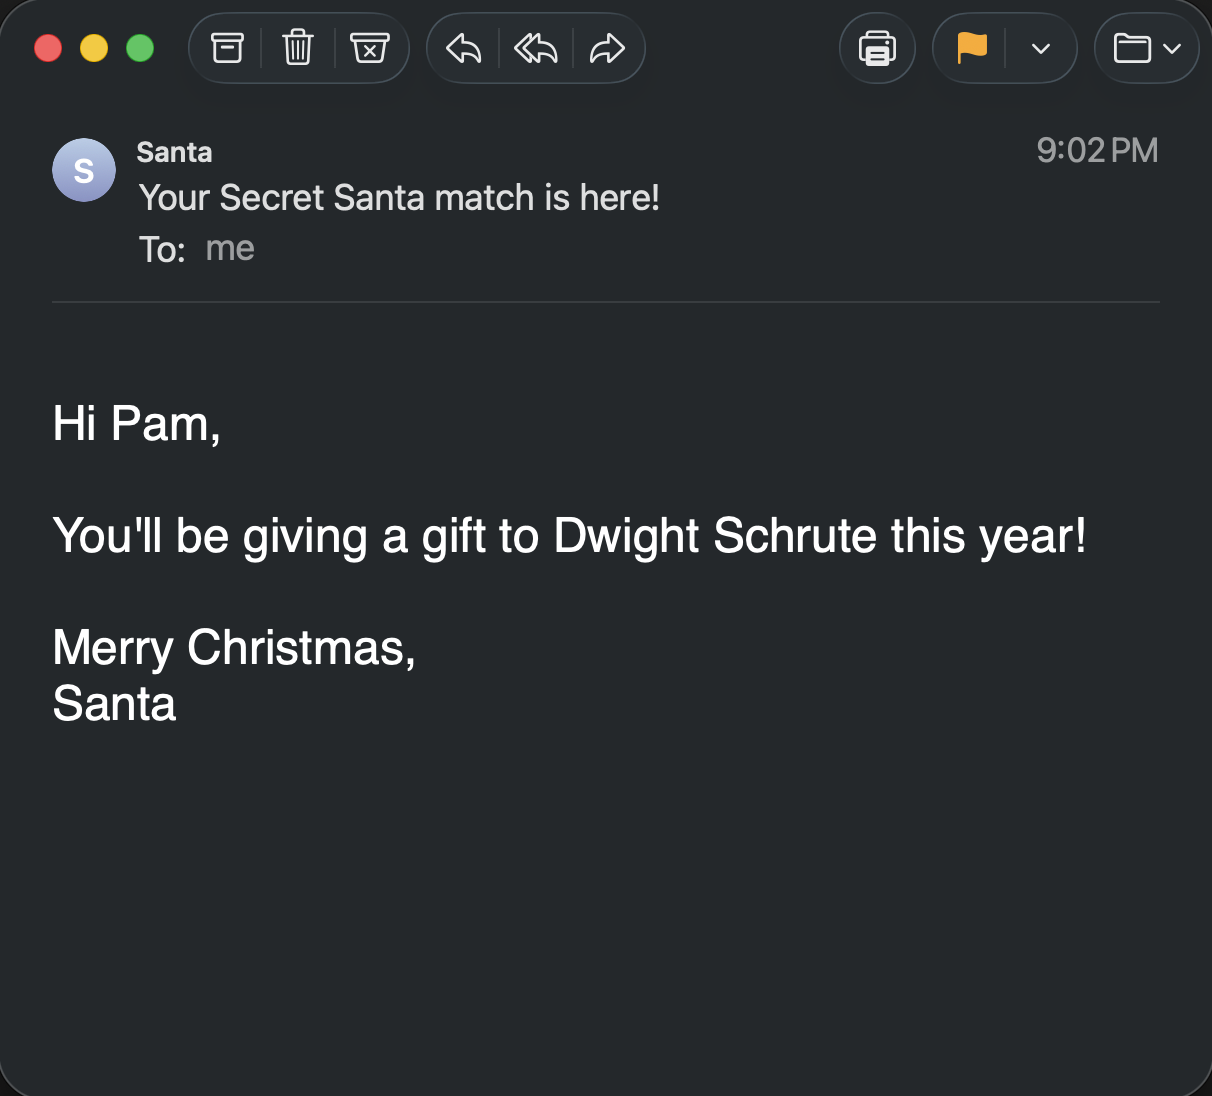1212x1096 pixels.
Task: Print this email
Action: [877, 47]
